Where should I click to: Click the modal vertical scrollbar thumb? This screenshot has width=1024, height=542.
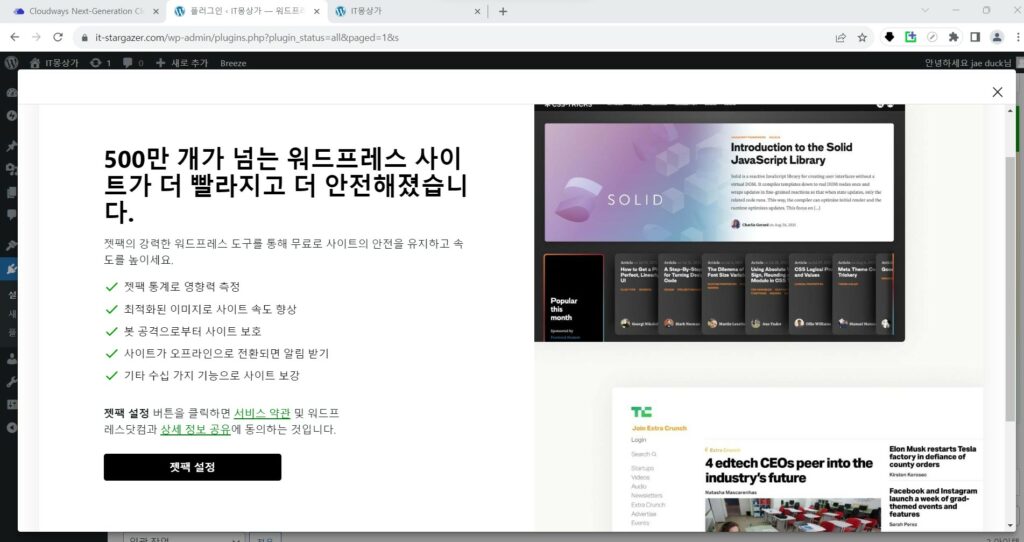1010,287
